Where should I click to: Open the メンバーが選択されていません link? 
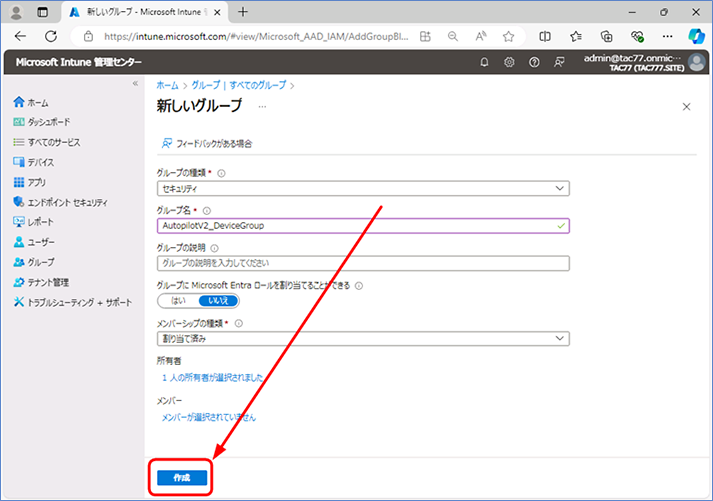(209, 417)
